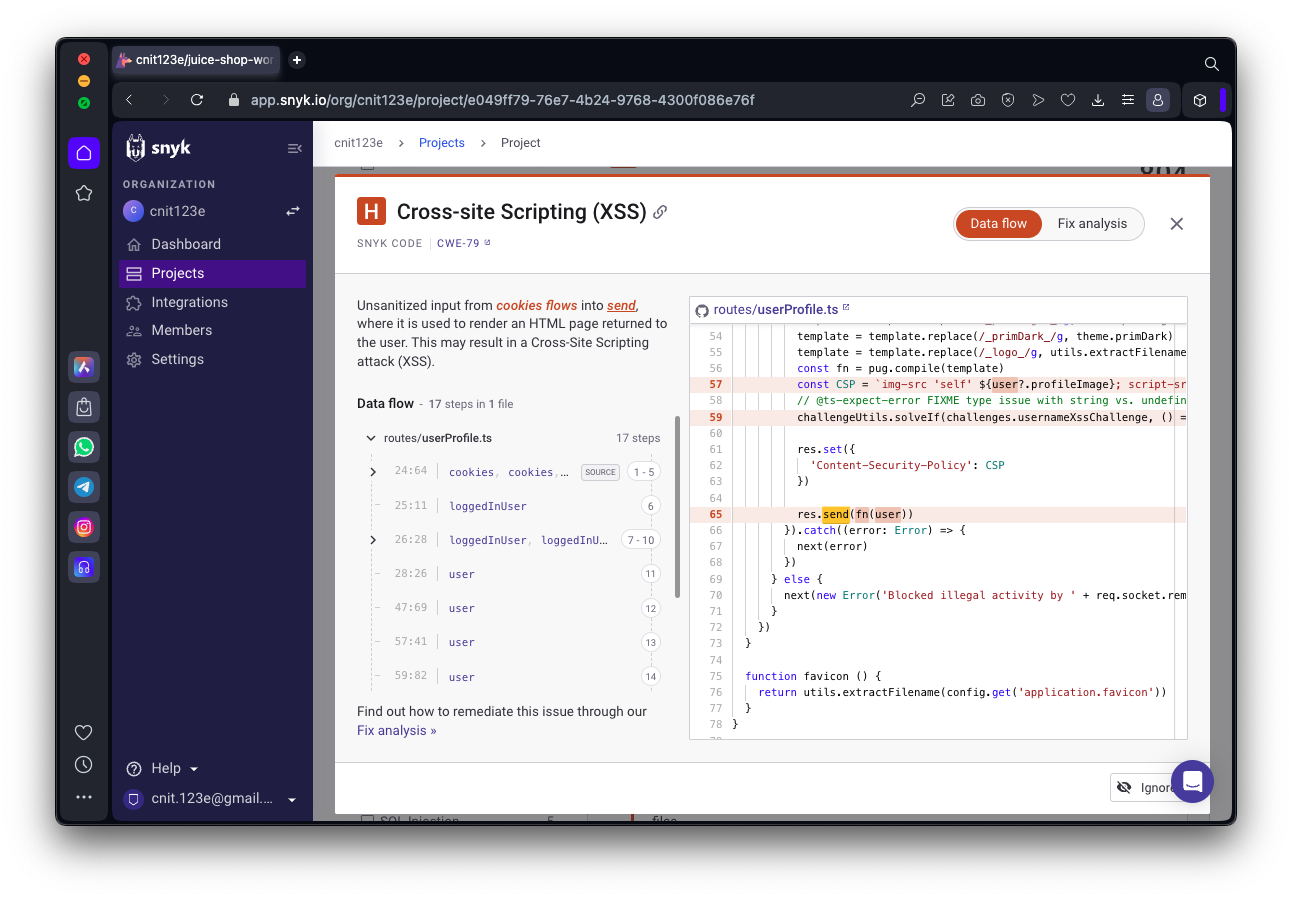Click the switch organization arrows icon

point(293,211)
